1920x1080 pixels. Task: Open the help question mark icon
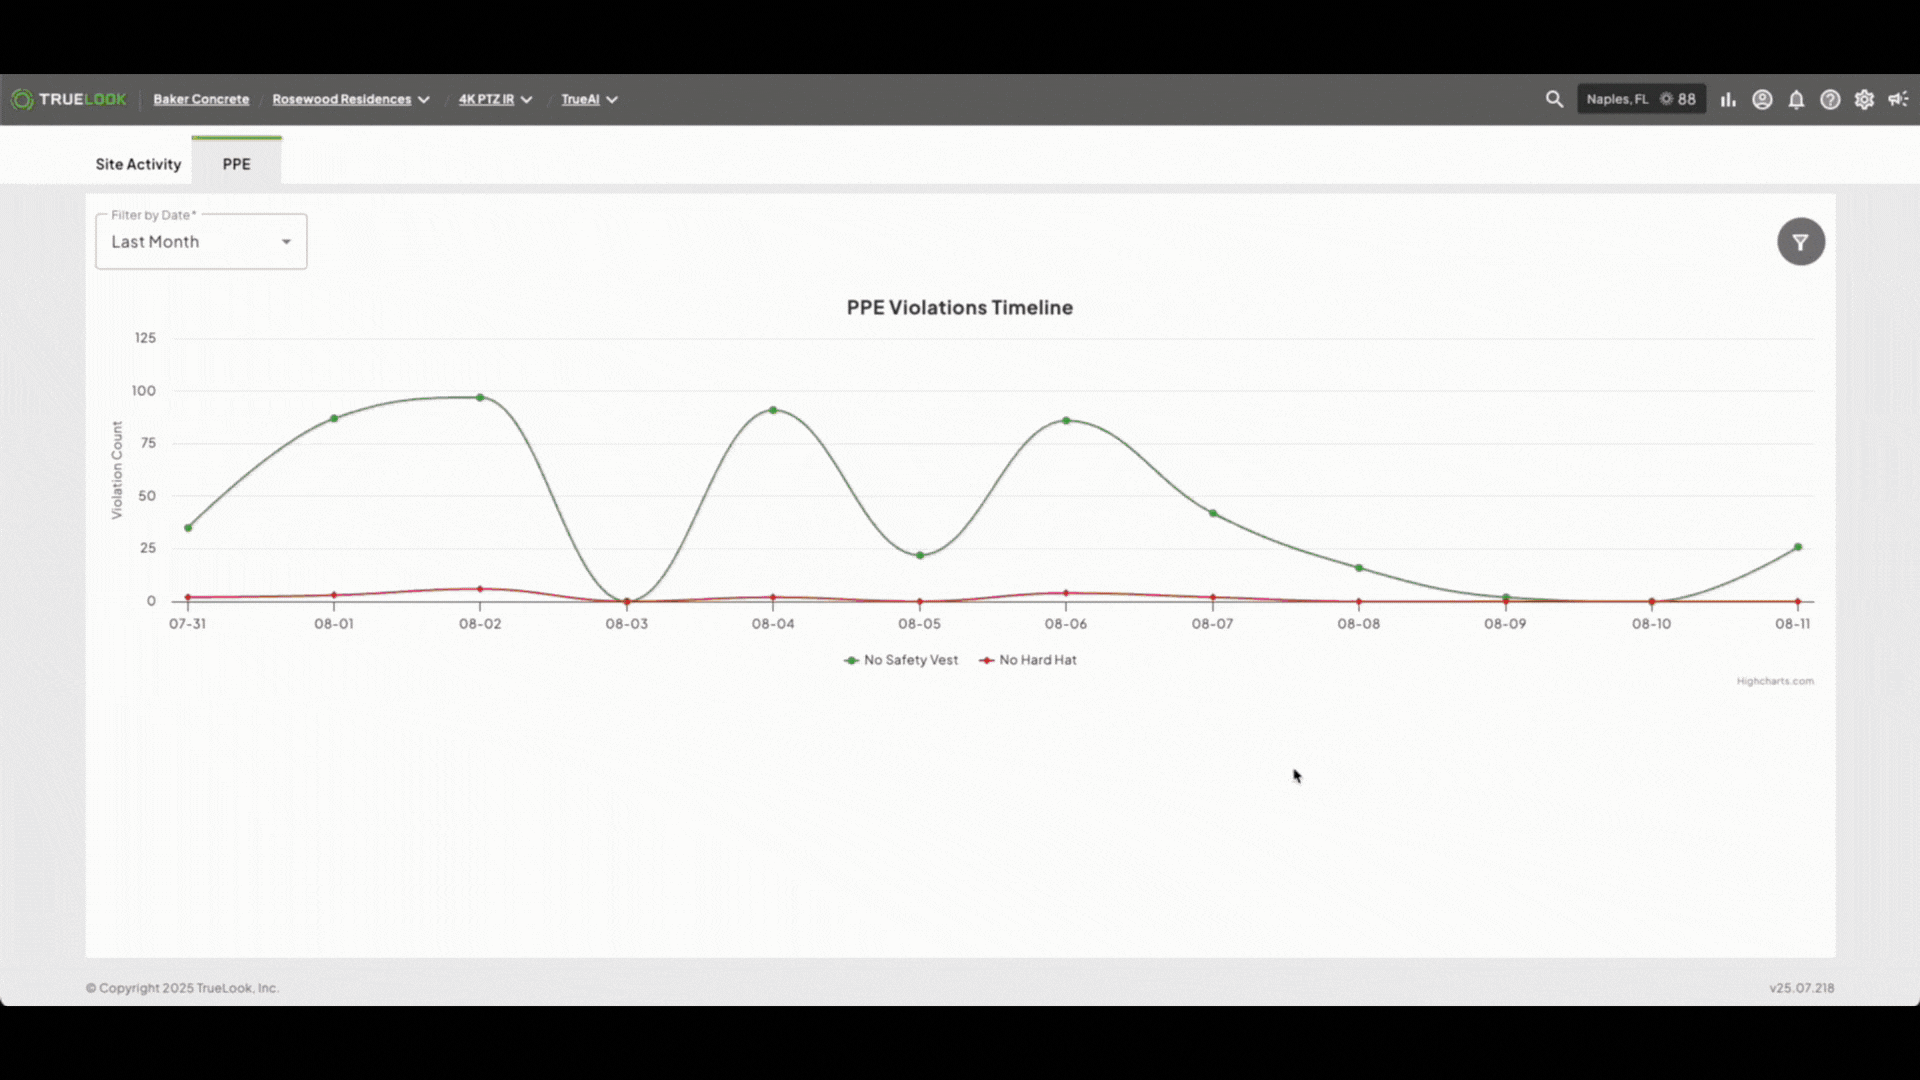coord(1830,99)
